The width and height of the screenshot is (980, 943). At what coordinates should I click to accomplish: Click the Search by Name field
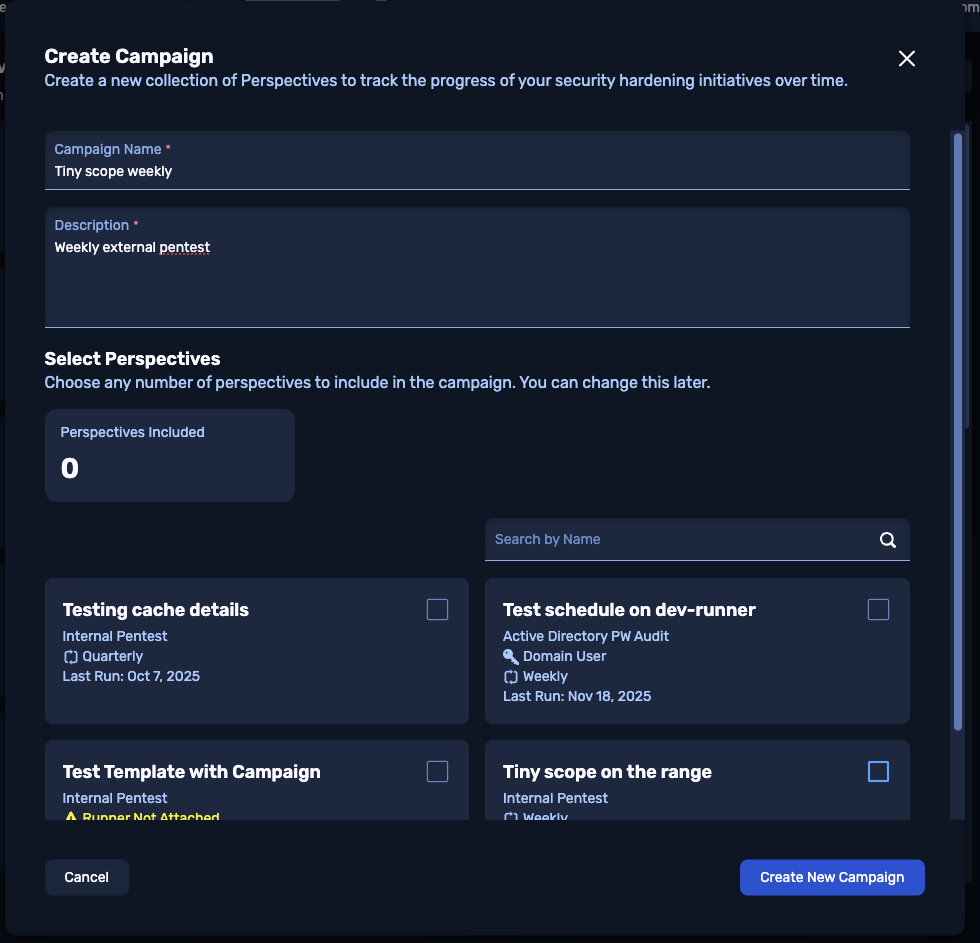[680, 540]
